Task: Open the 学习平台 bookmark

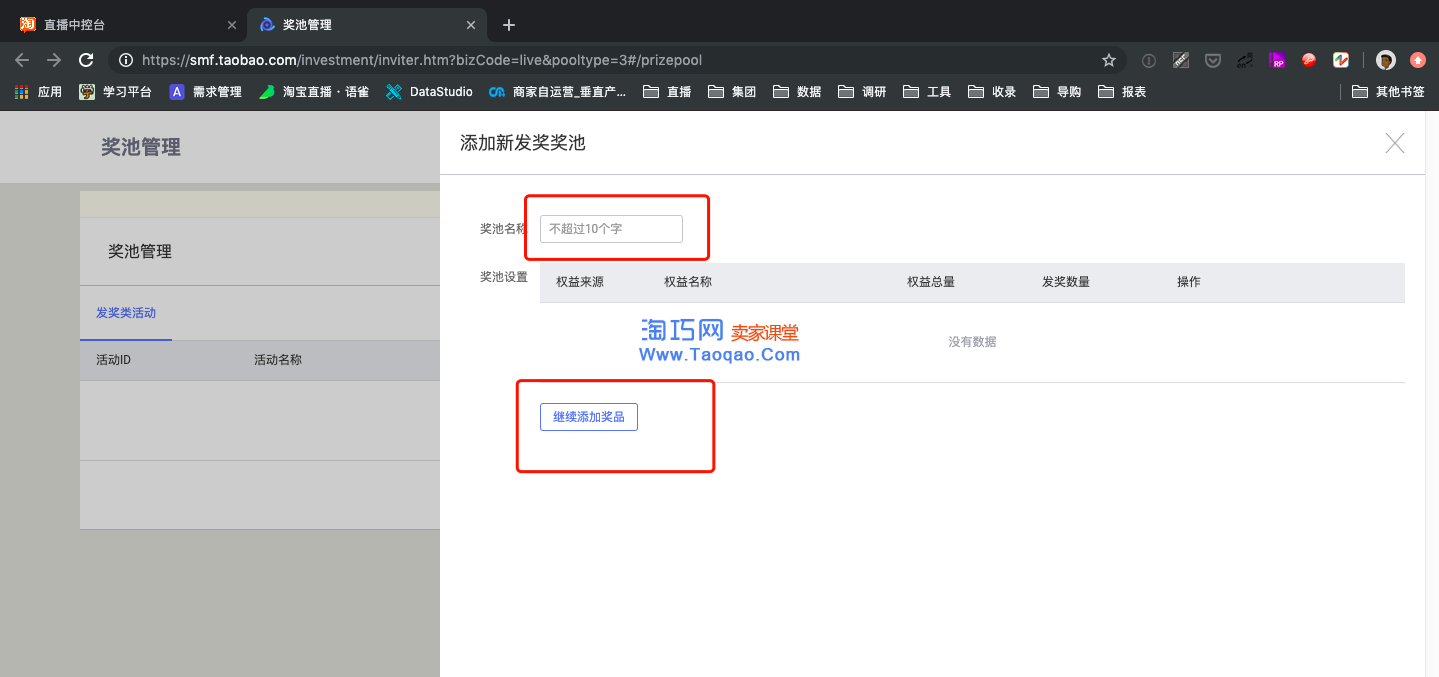Action: coord(115,92)
